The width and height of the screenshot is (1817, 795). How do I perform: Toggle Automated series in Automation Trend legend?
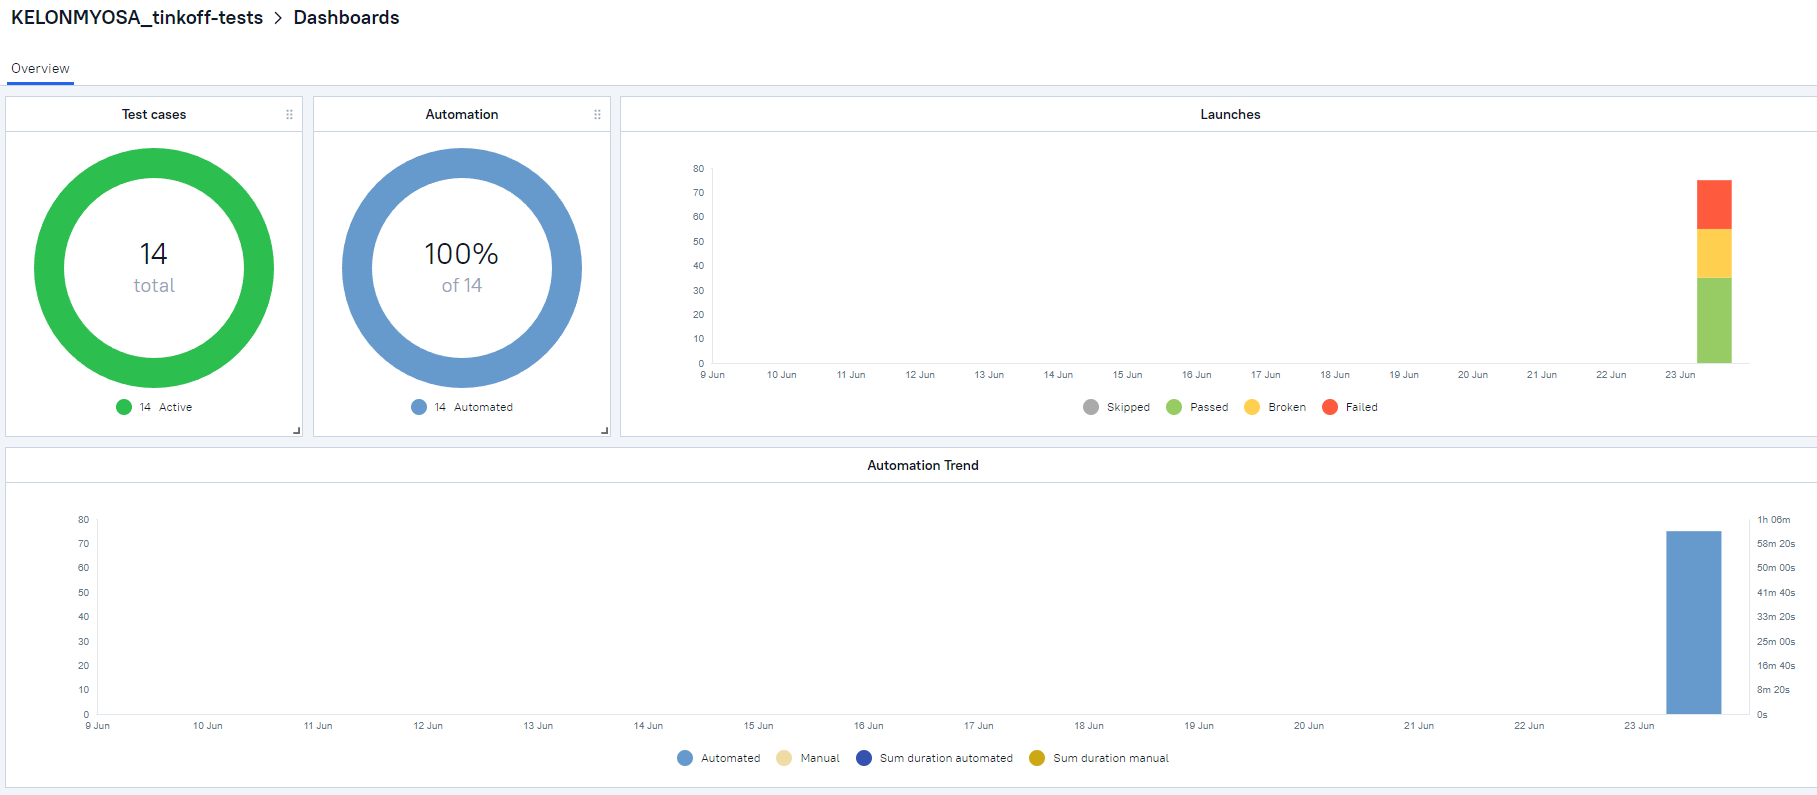tap(719, 758)
